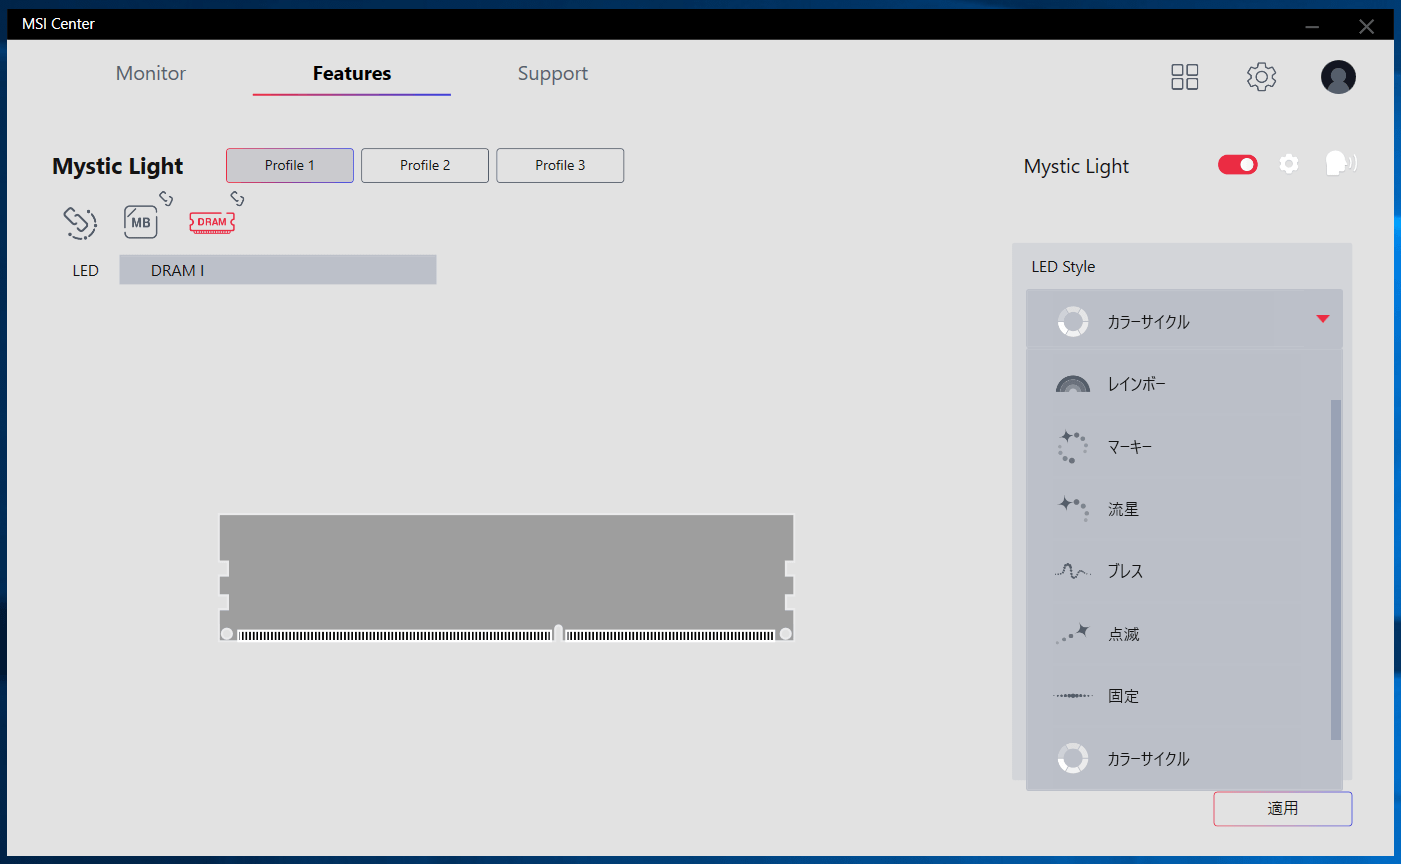1401x864 pixels.
Task: Choose 点滅 LED style
Action: coord(1178,634)
